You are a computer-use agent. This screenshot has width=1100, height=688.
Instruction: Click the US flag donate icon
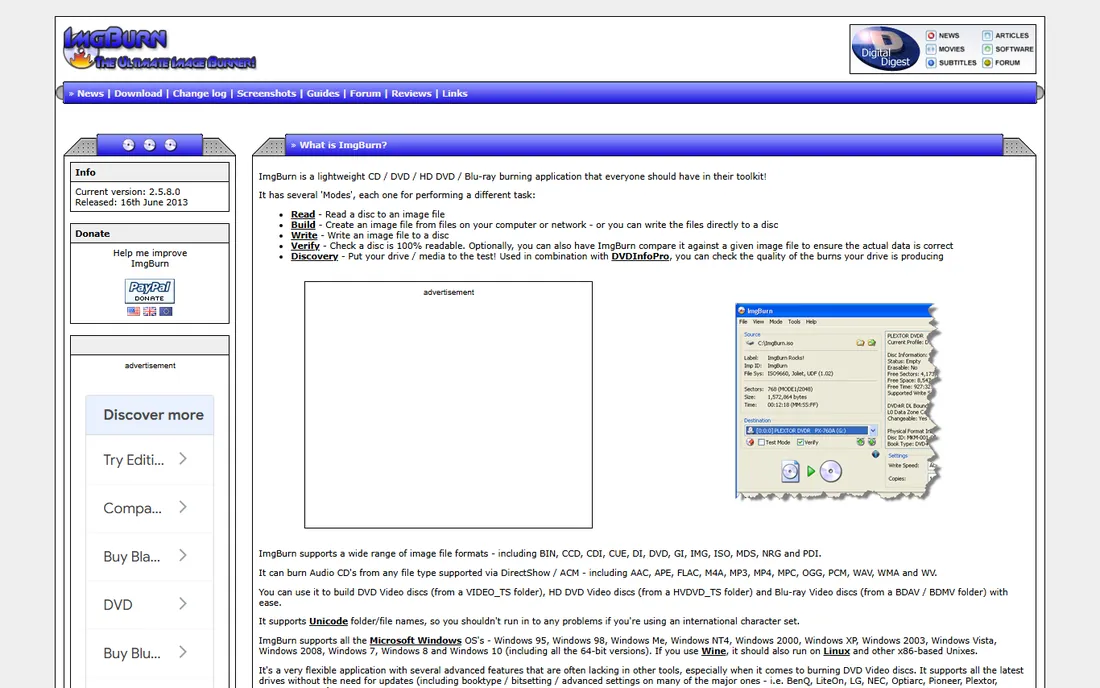(133, 311)
